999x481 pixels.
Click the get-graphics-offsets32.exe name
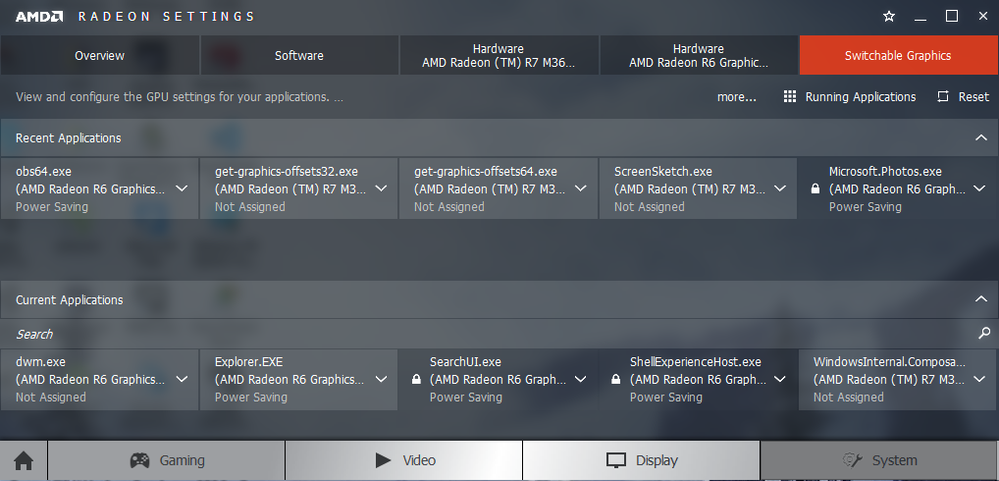pos(286,171)
